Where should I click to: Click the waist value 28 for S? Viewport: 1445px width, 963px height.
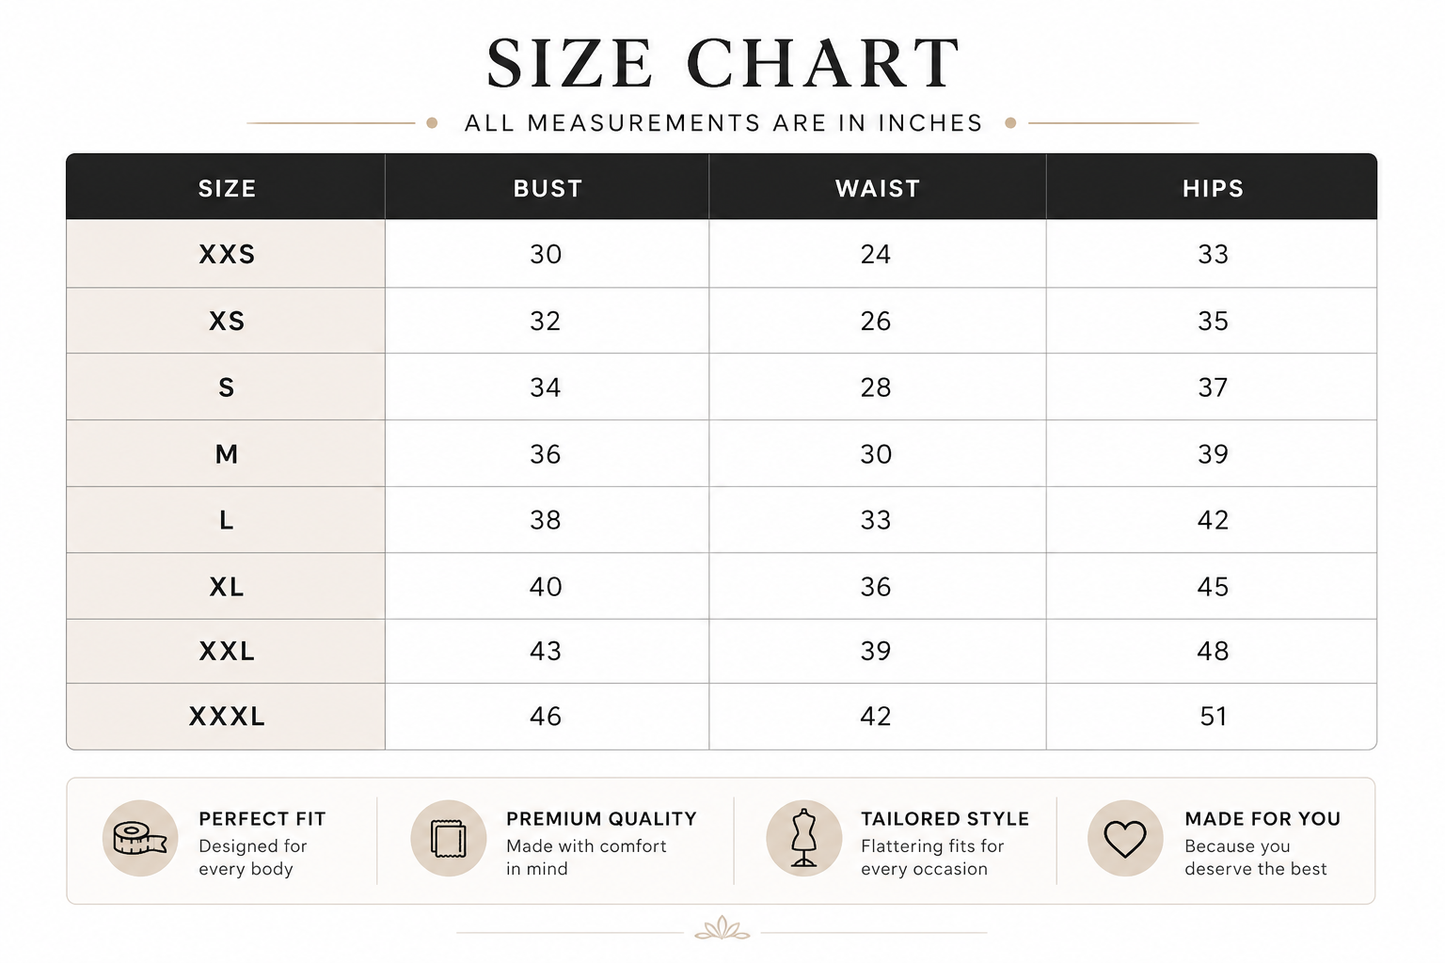[876, 387]
